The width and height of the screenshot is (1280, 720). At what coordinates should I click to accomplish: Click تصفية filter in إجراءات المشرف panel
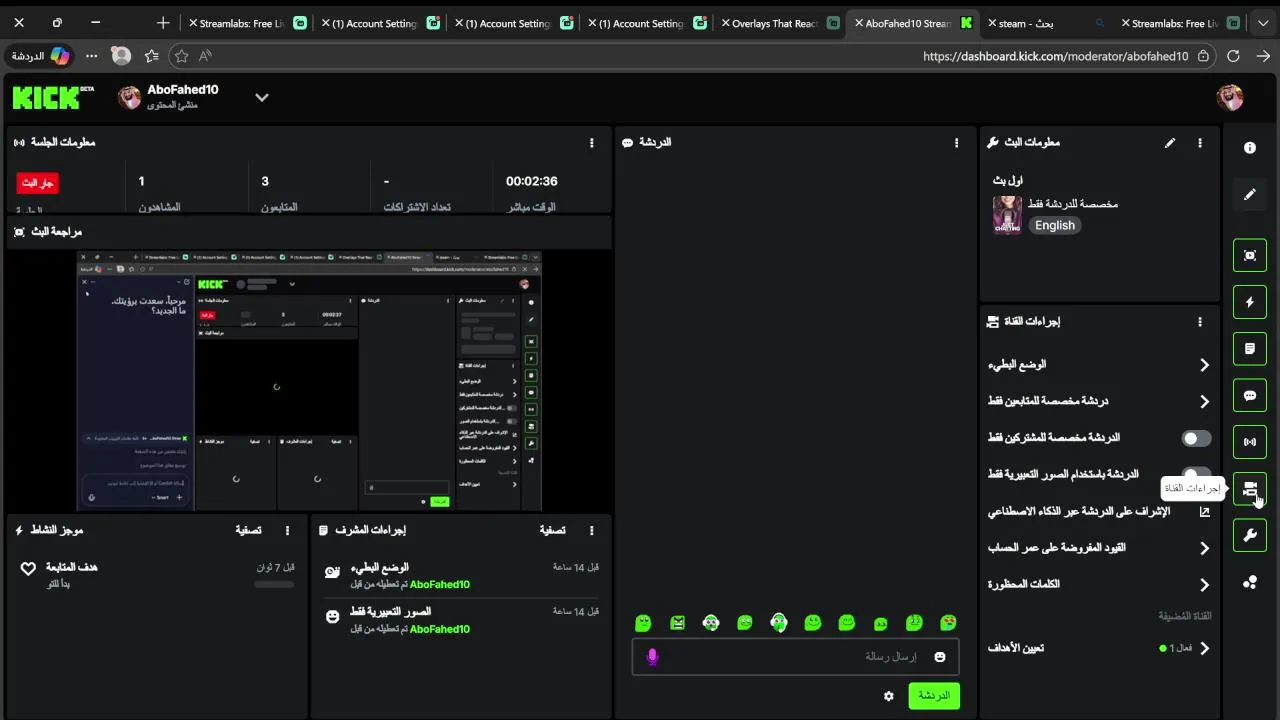(x=552, y=531)
